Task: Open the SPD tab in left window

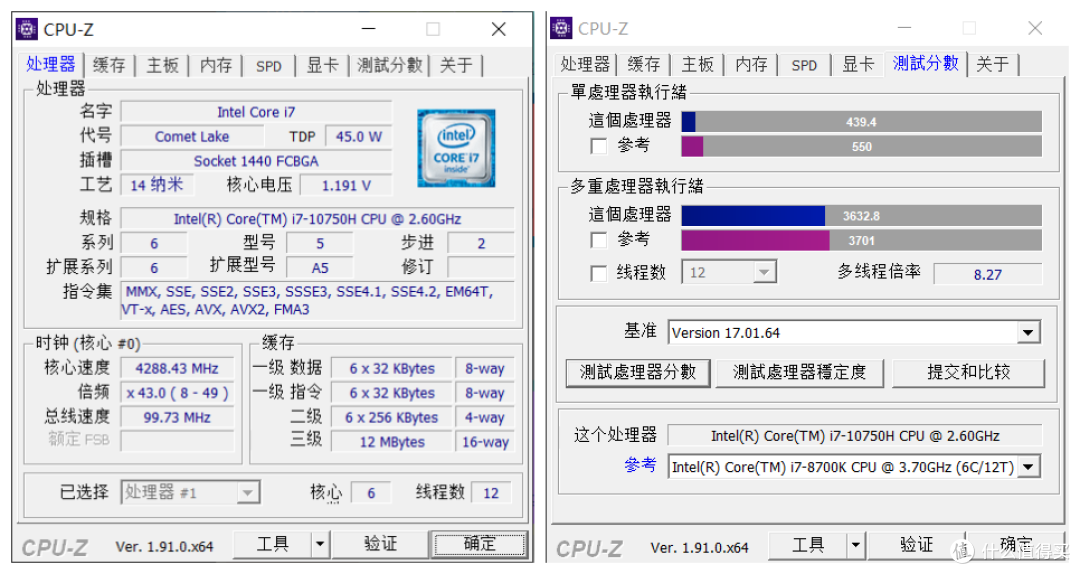Action: tap(269, 66)
